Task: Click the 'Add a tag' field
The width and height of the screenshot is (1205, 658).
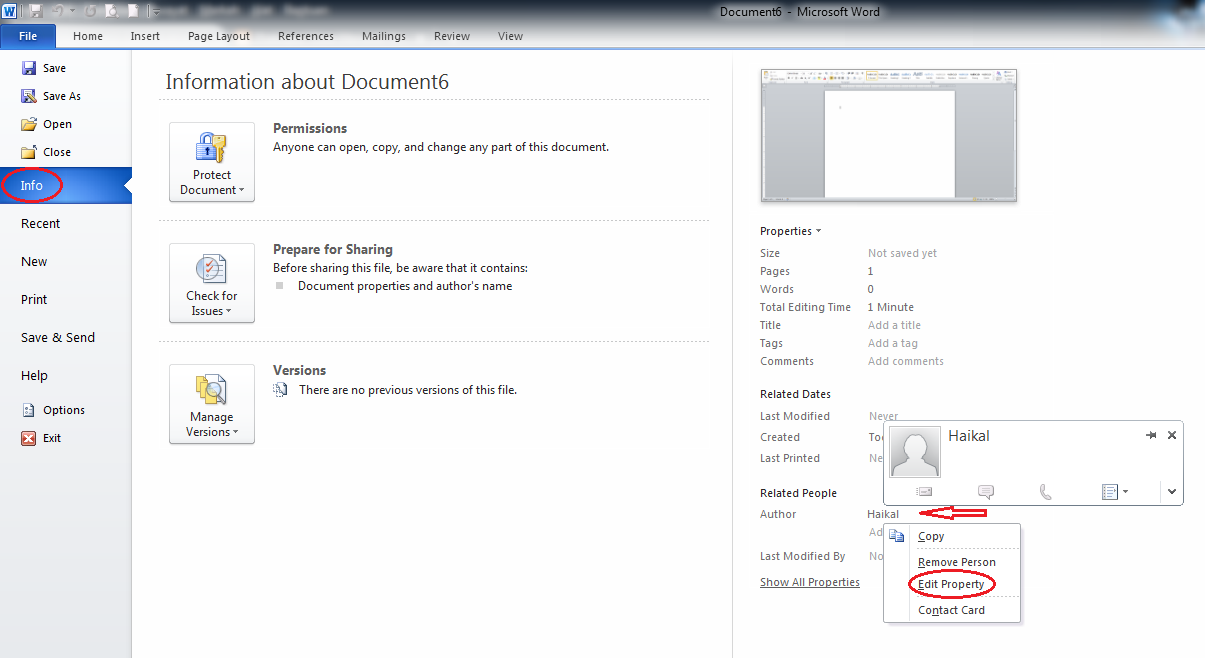Action: [893, 343]
